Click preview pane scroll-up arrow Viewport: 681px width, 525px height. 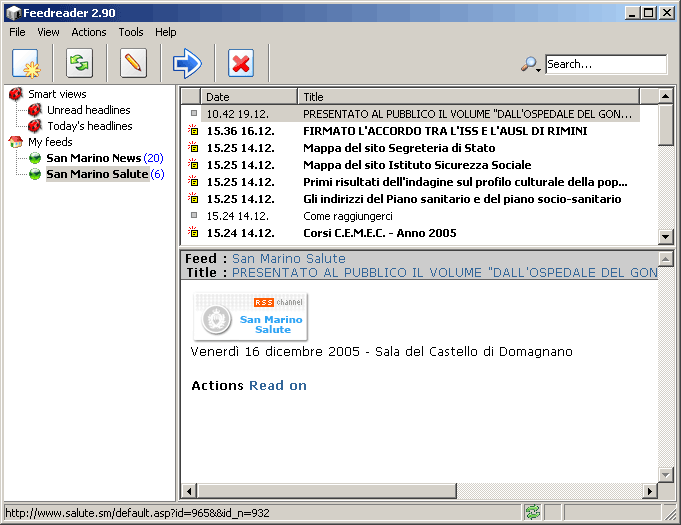point(665,259)
